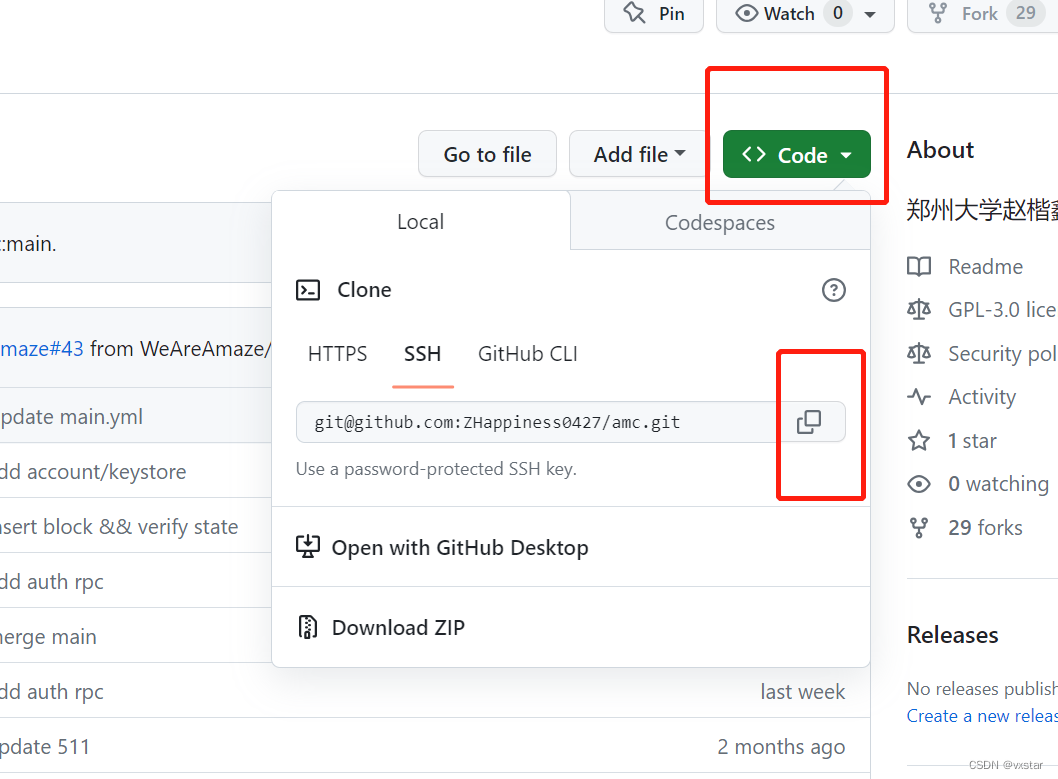Click the Fork count badge 29

pos(1026,13)
